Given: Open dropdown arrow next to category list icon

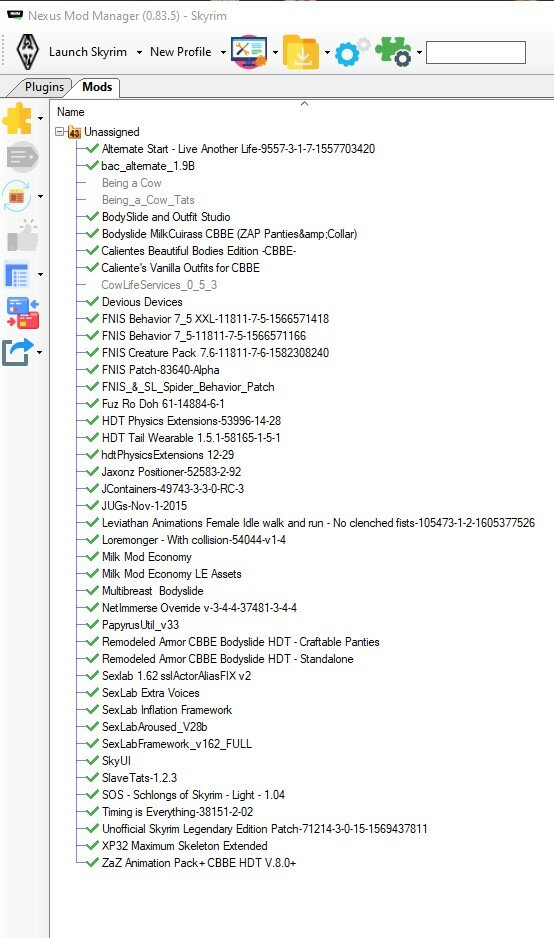Looking at the screenshot, I should (40, 275).
